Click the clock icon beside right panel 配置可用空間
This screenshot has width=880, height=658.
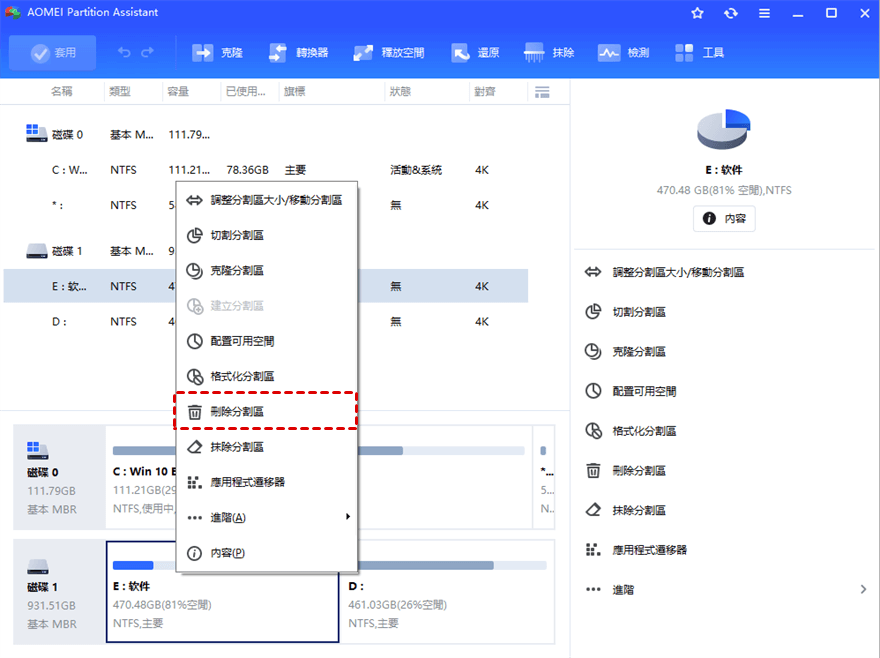[x=593, y=391]
